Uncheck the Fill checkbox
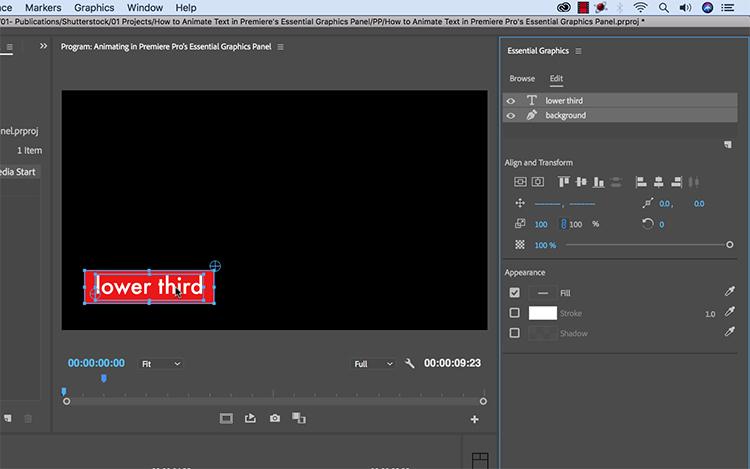 click(x=514, y=293)
